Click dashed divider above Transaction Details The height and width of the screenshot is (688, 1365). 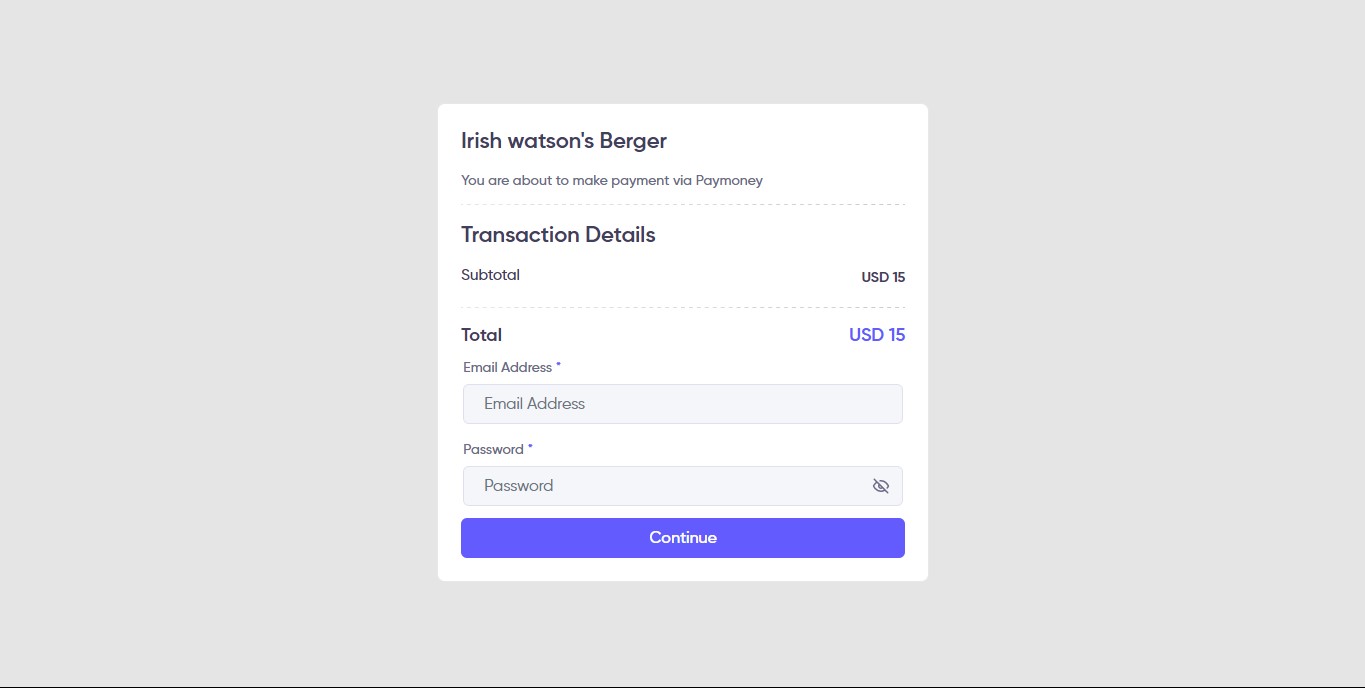(x=682, y=204)
